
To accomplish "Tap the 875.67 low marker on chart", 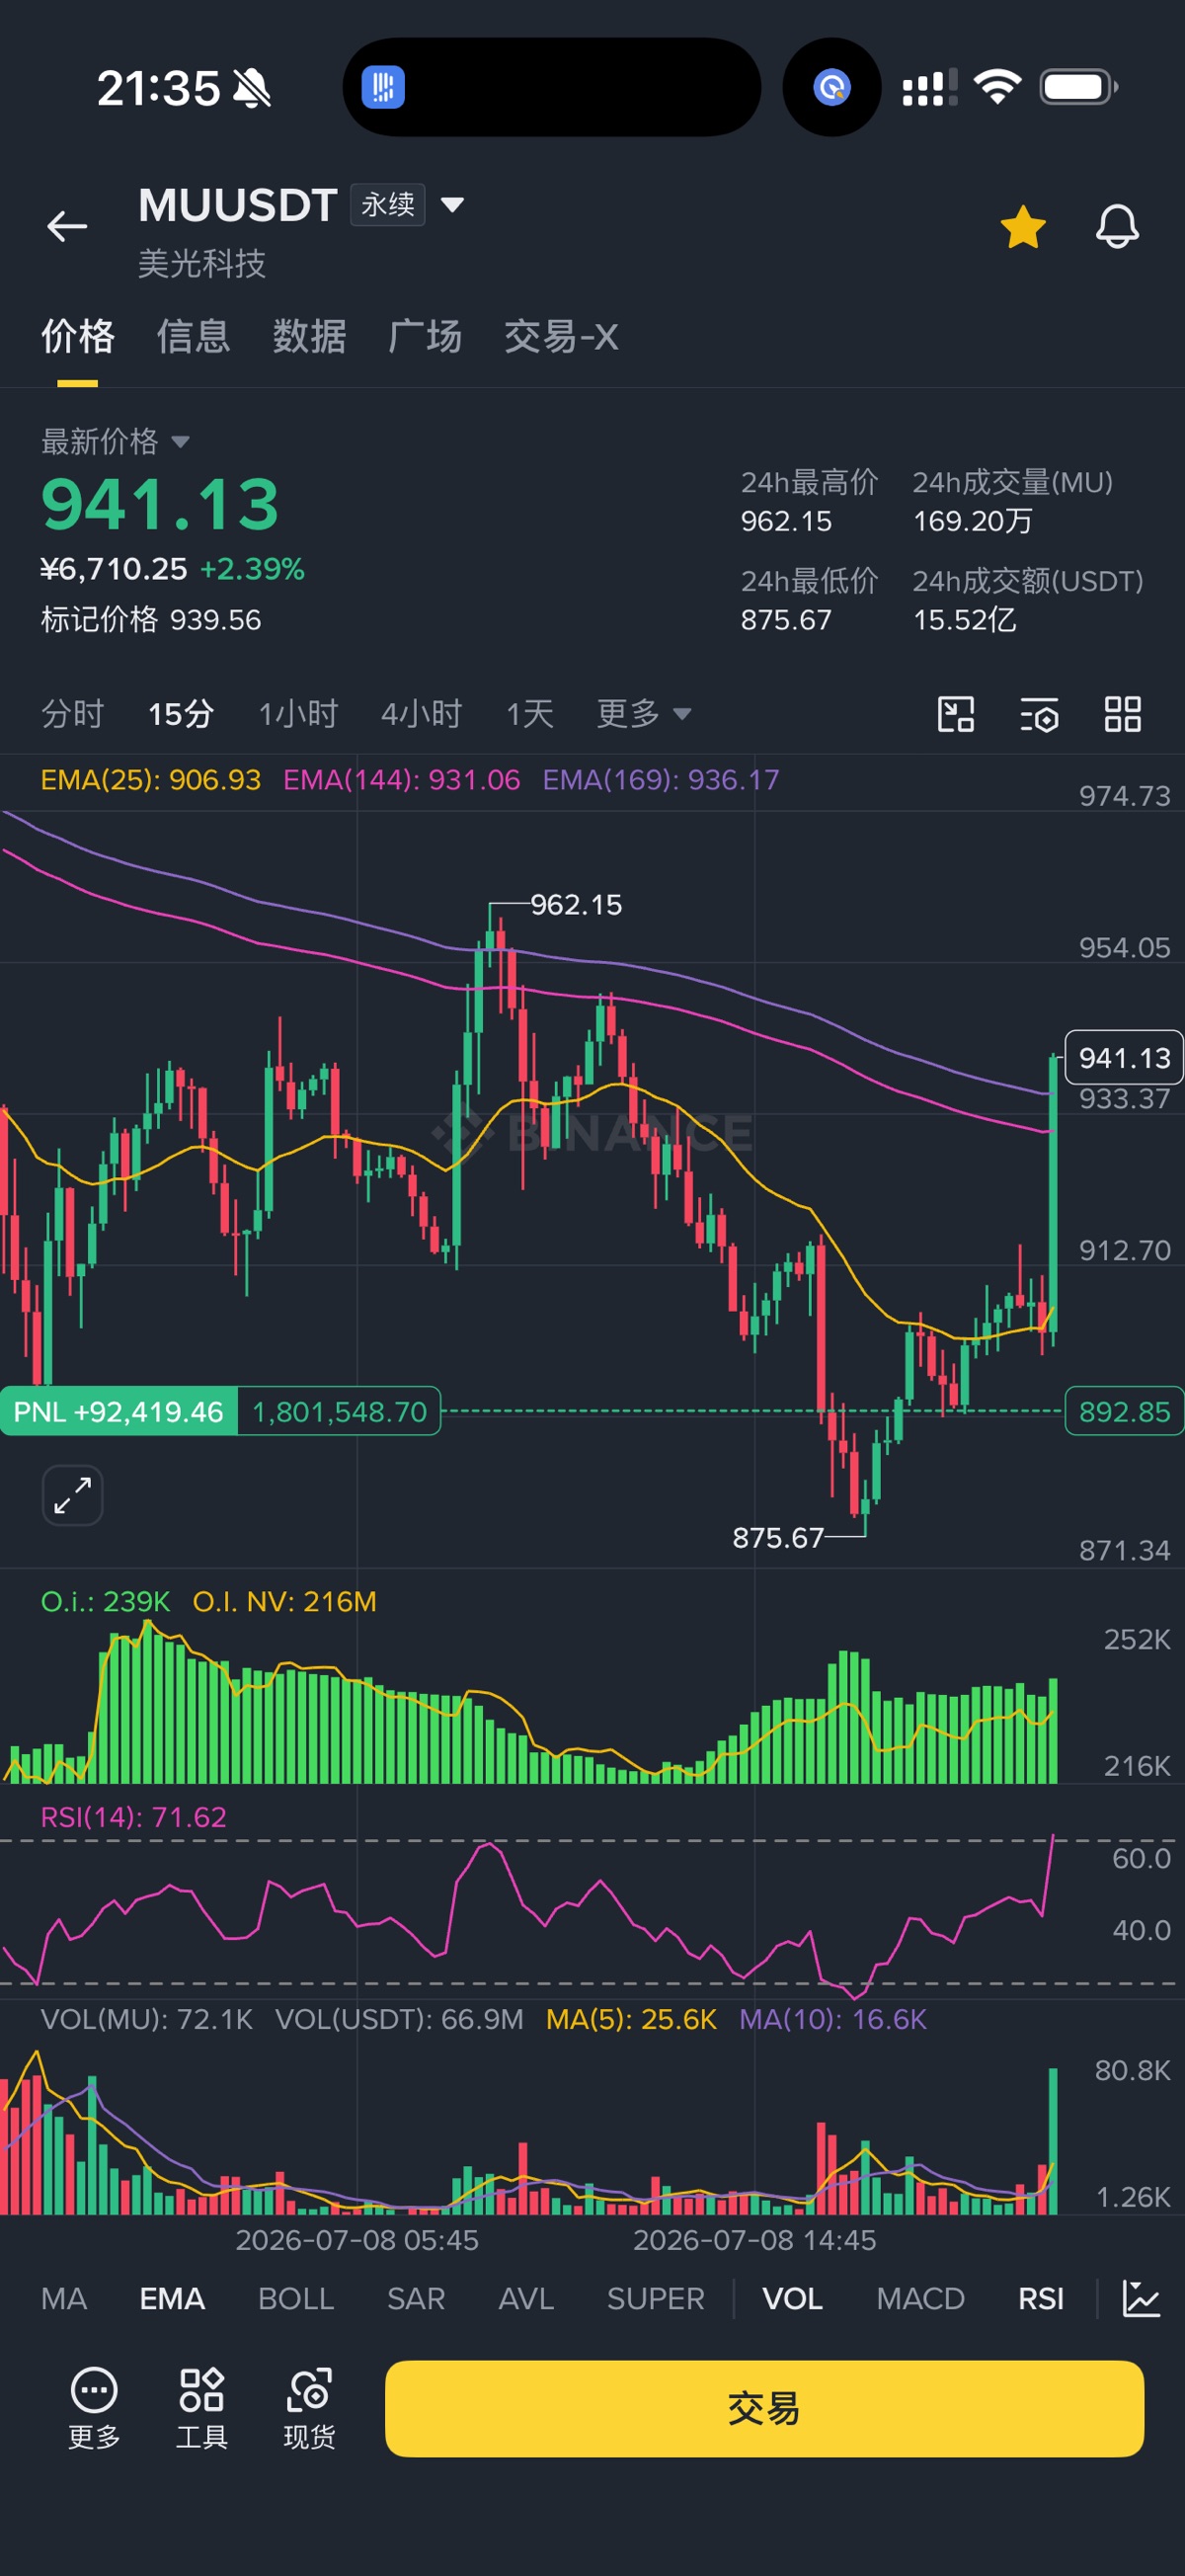I will (778, 1537).
